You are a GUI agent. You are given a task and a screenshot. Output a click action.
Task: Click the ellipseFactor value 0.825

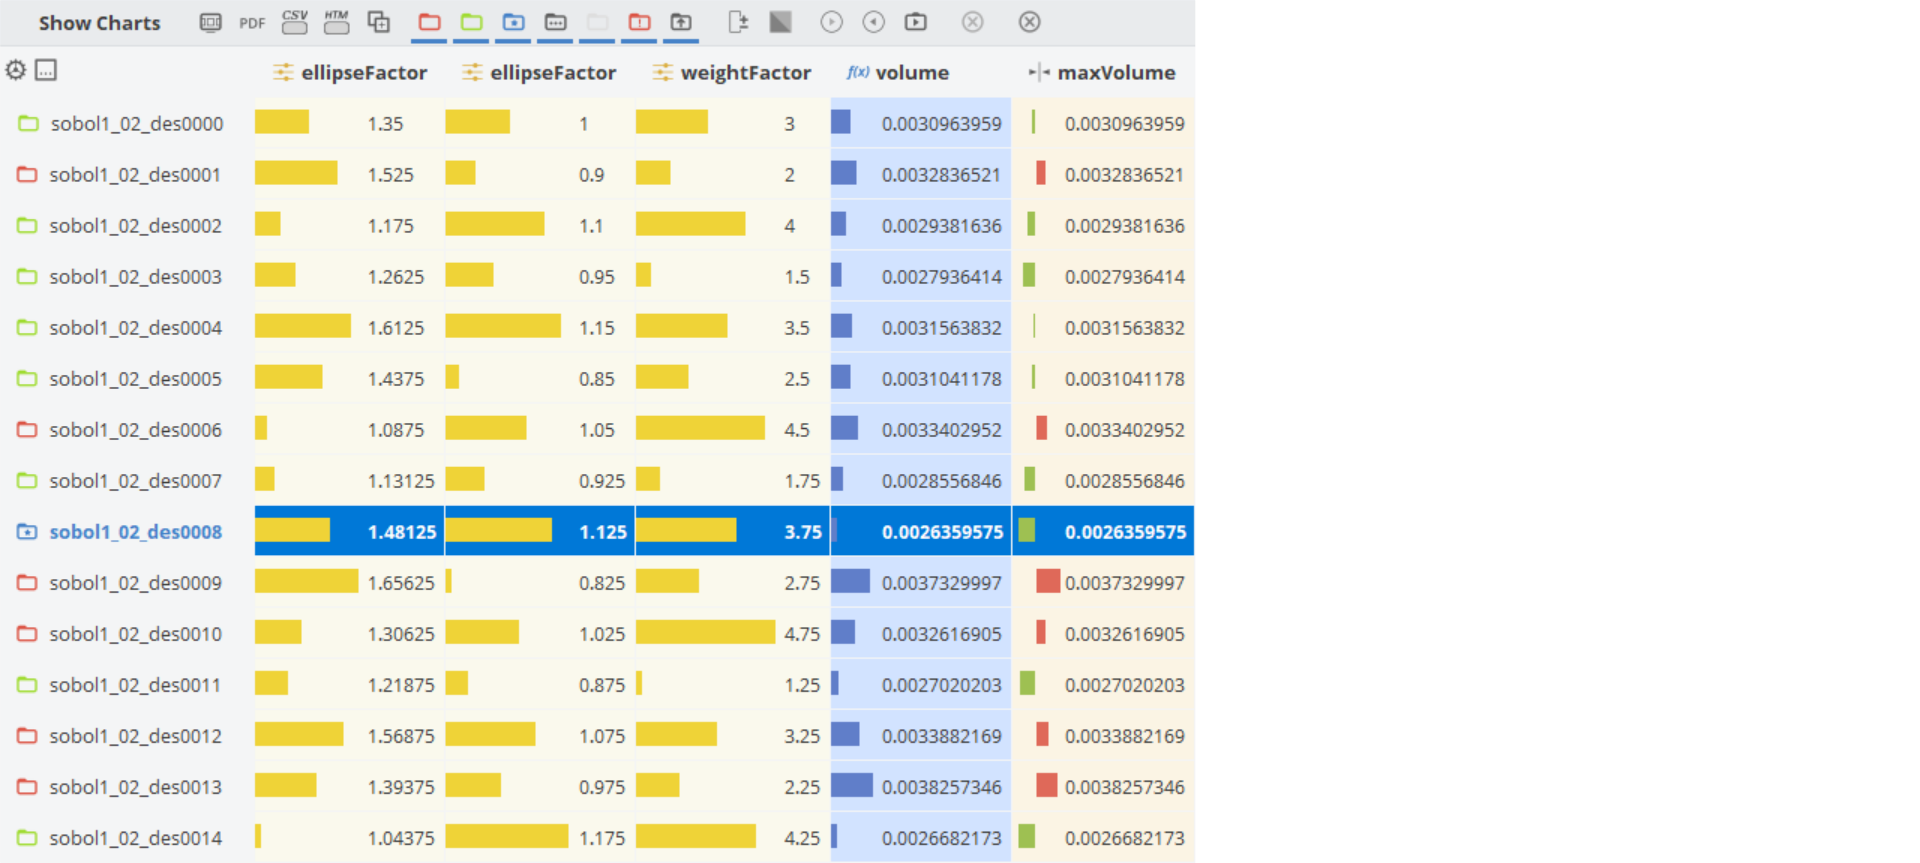point(602,583)
